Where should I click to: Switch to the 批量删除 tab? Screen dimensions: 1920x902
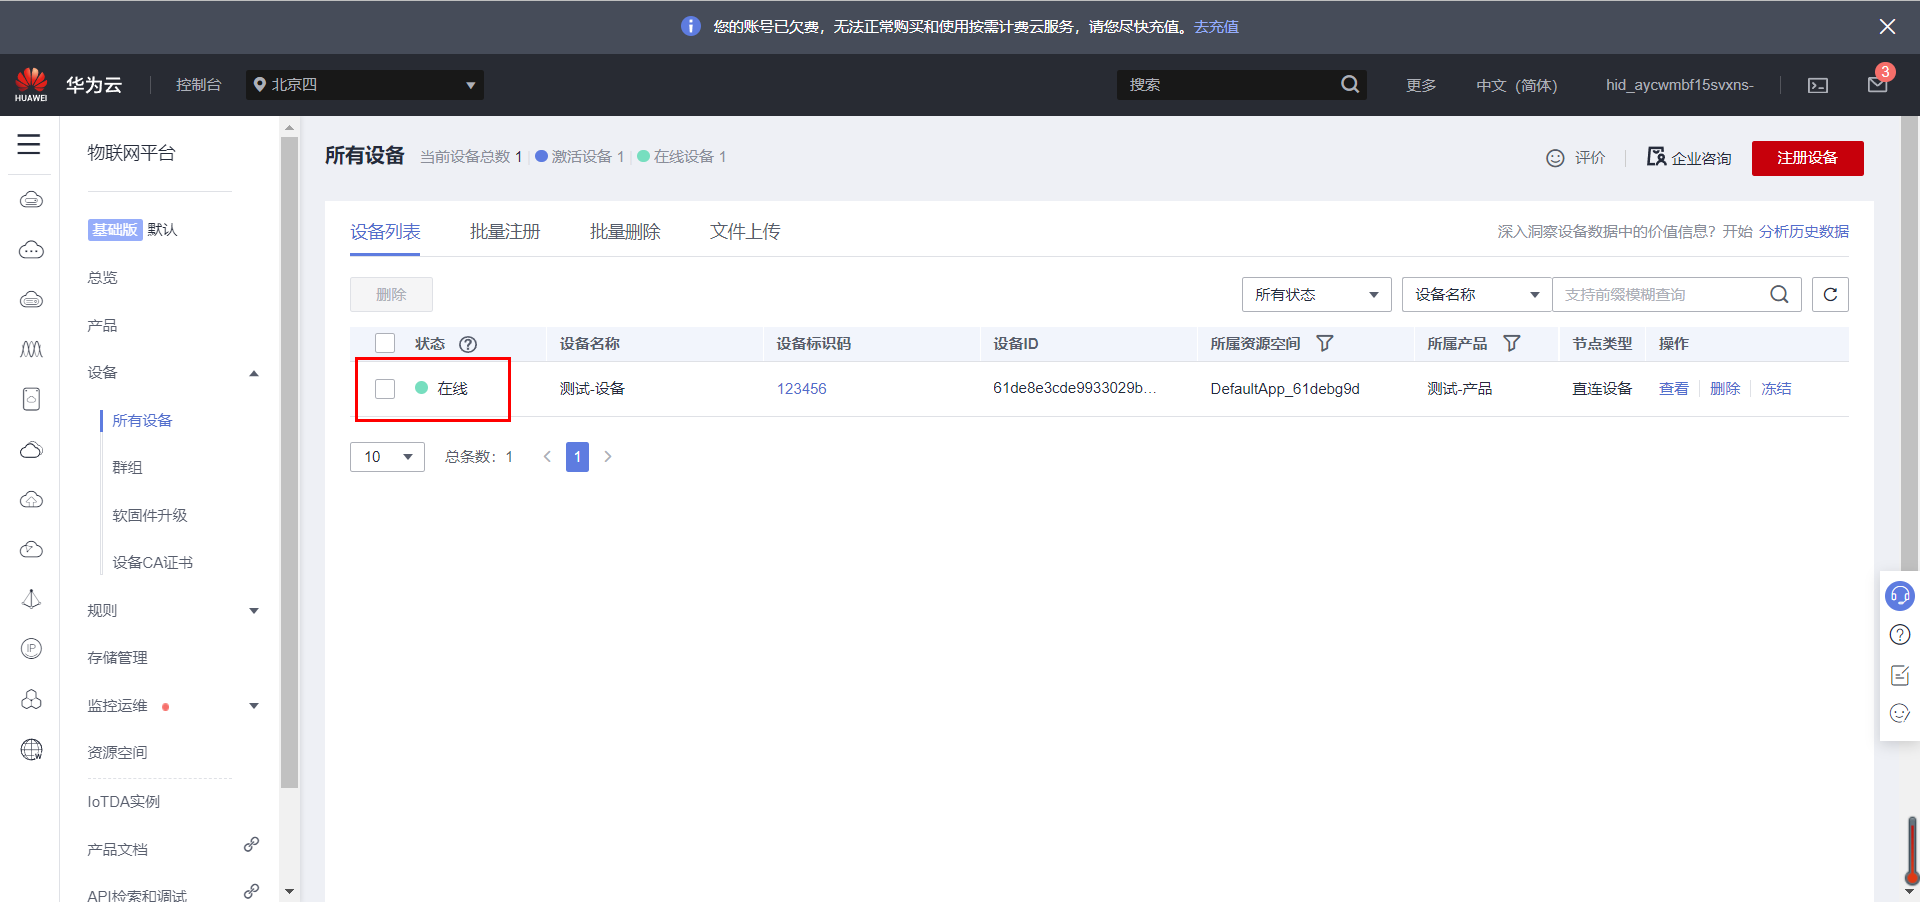625,232
